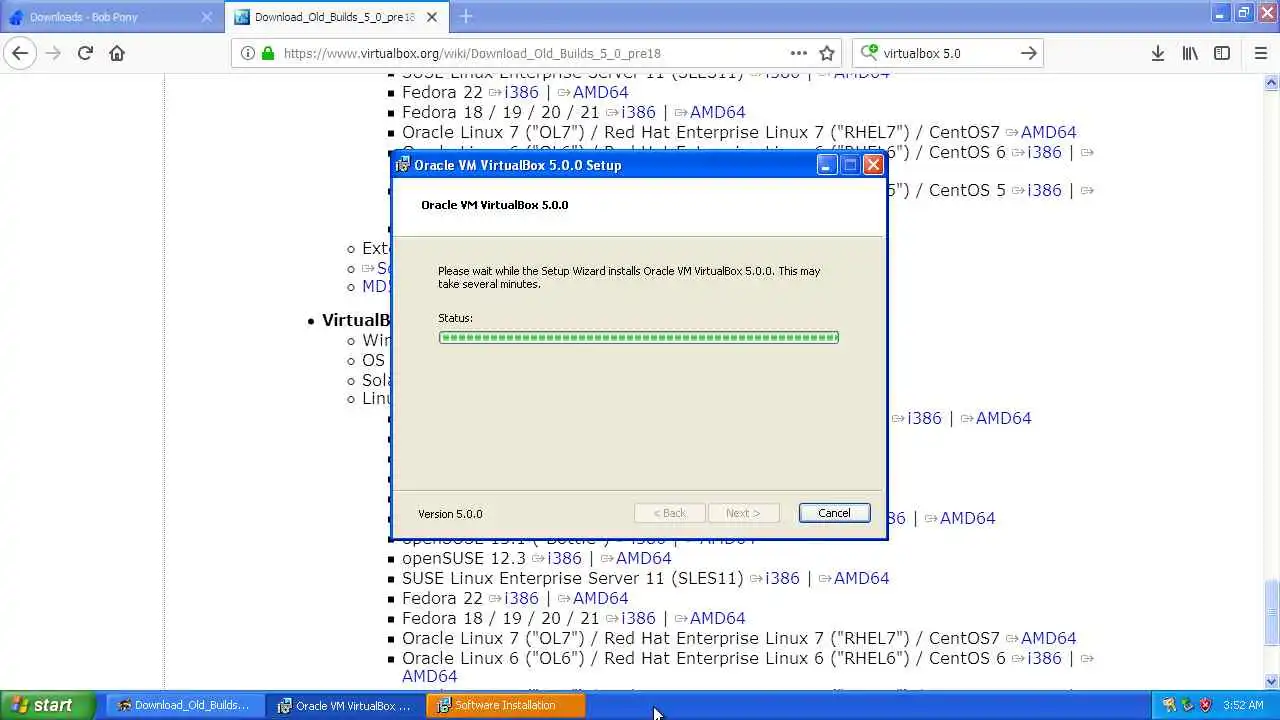Click the search engine icon in search box
Screen dimensions: 1280x720
(x=868, y=53)
